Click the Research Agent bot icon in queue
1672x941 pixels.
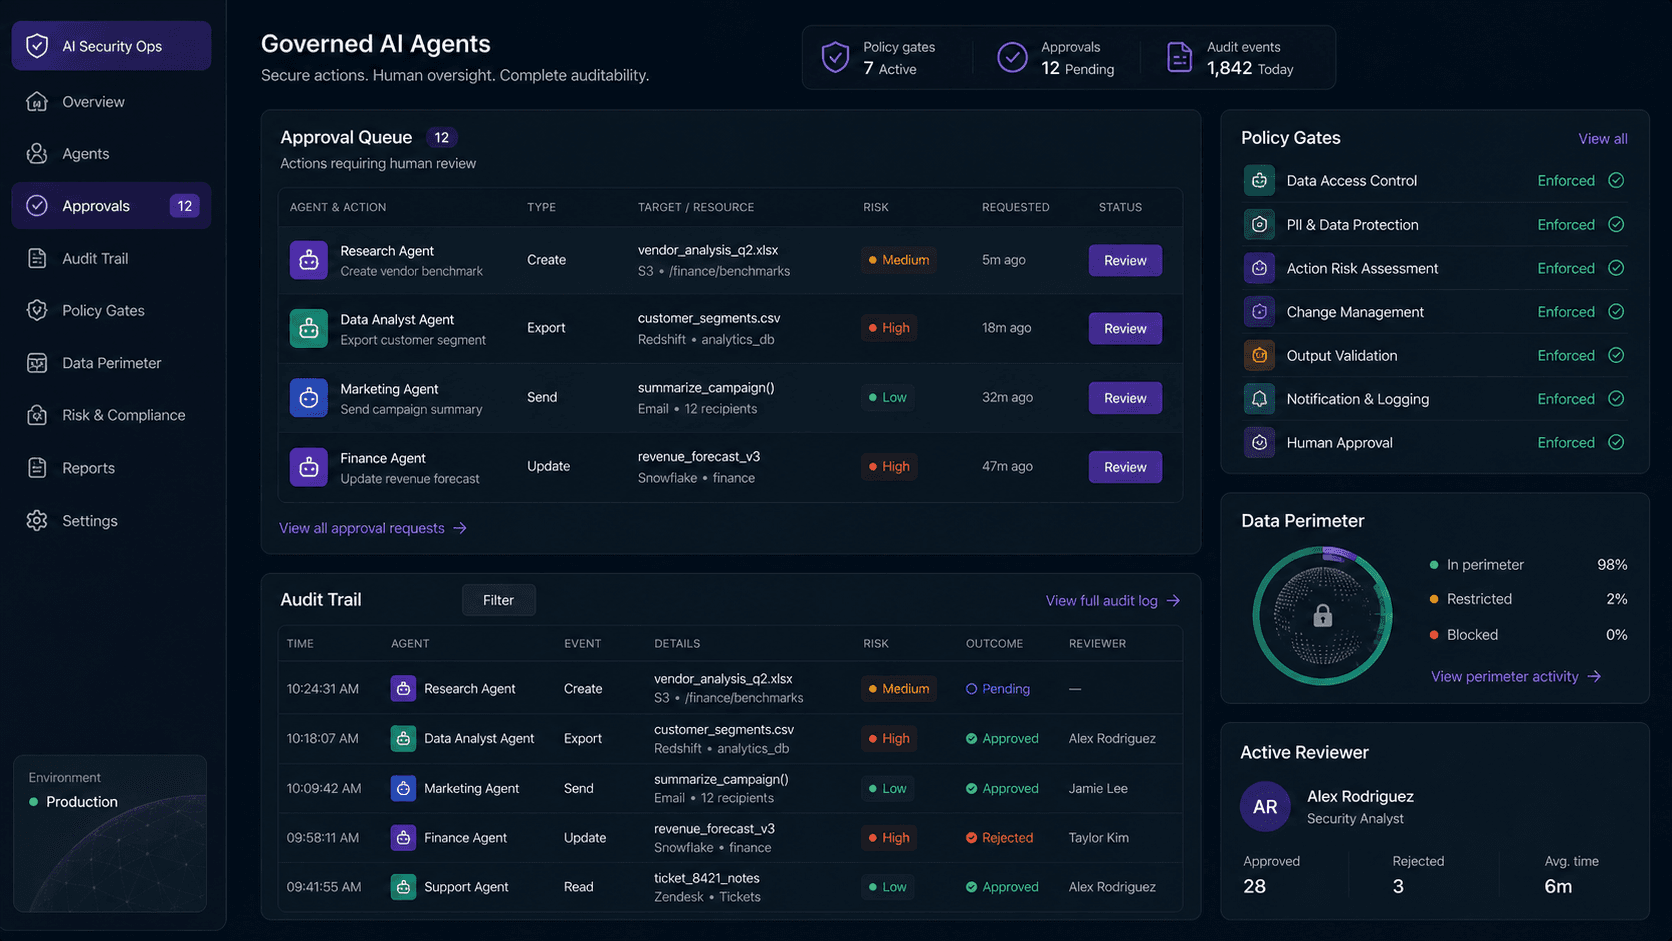(309, 260)
